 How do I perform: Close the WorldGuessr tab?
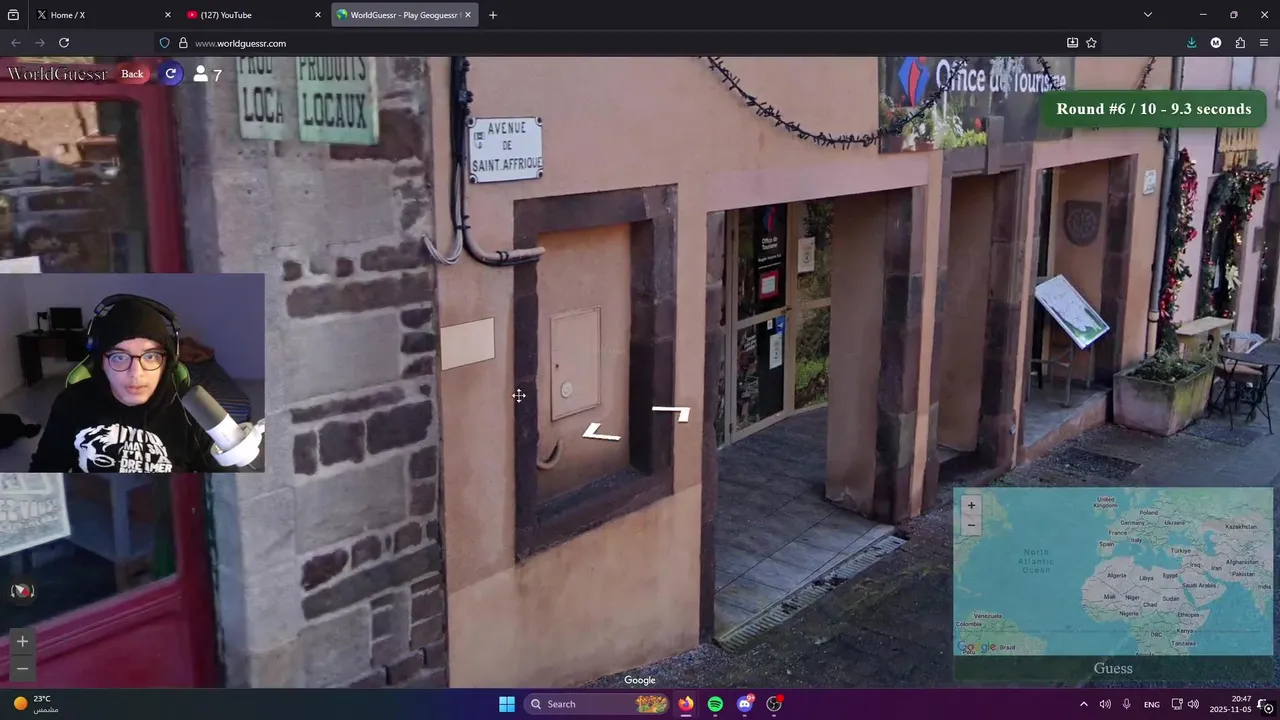pos(467,15)
